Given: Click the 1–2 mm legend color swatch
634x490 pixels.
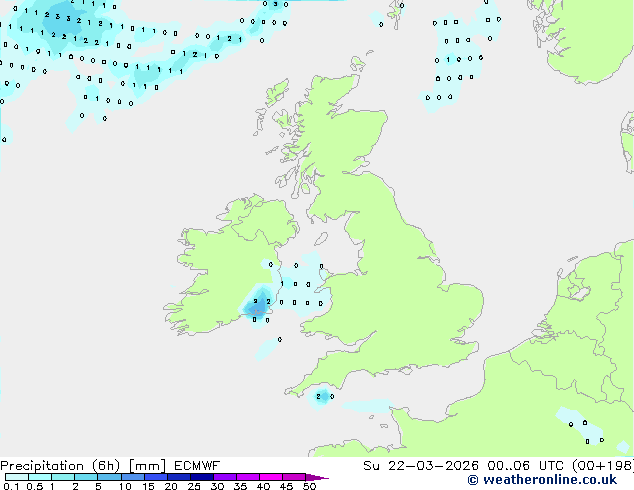Looking at the screenshot, I should pyautogui.click(x=63, y=477).
